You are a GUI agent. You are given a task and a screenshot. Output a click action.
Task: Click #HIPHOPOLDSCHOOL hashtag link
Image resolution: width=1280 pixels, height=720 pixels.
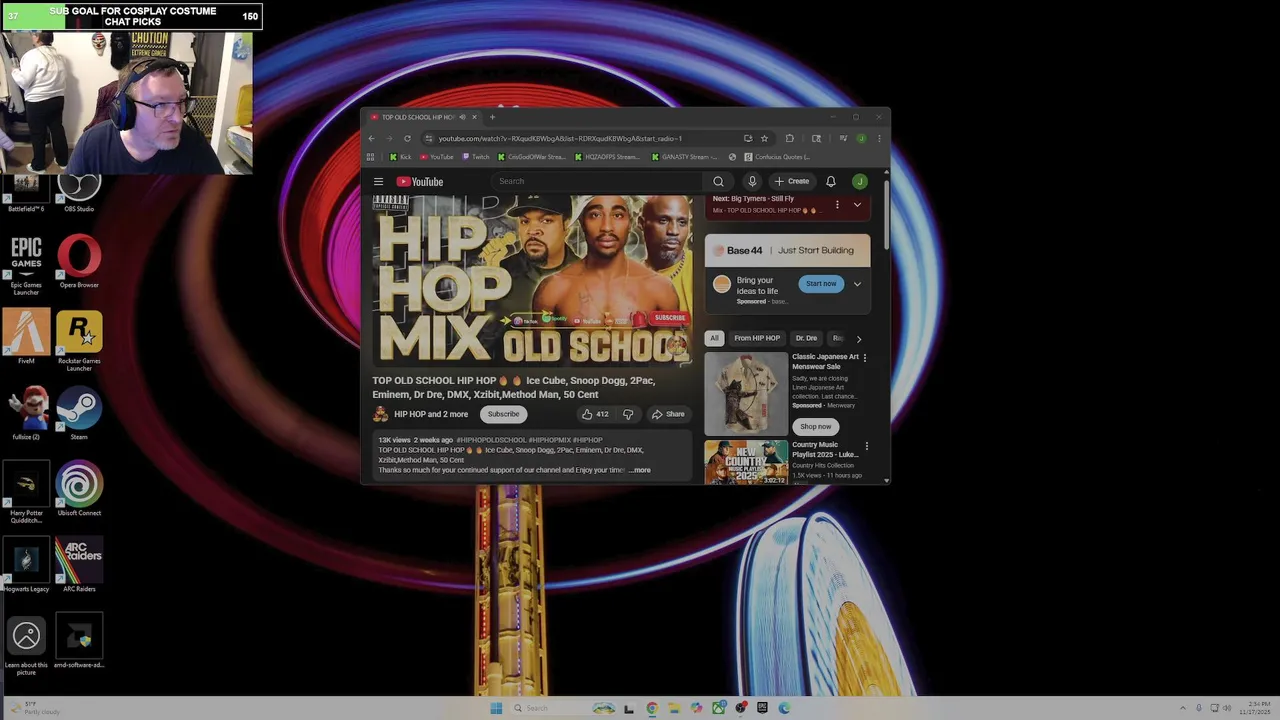[491, 440]
